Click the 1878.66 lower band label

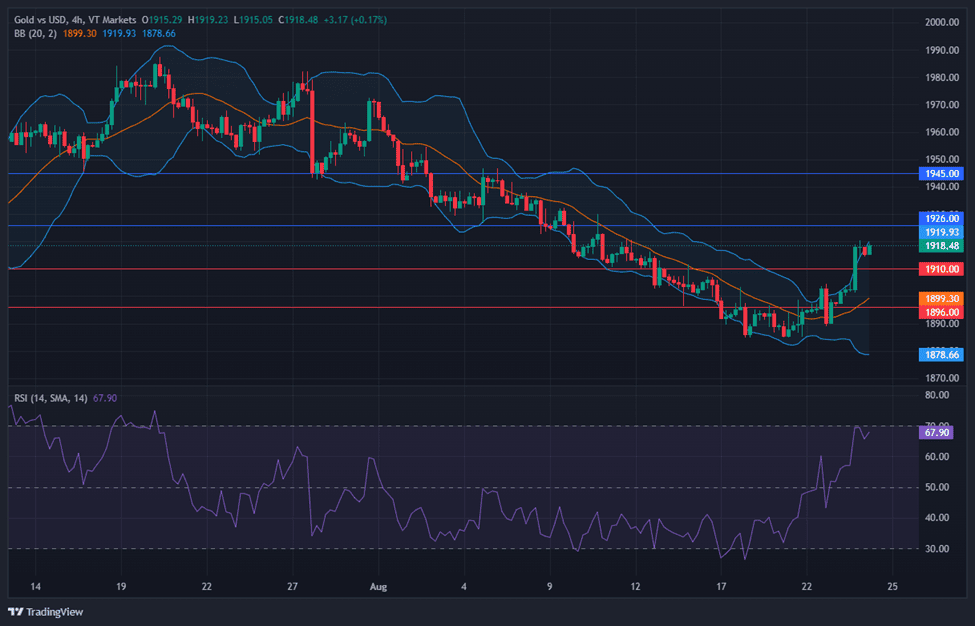[x=941, y=354]
